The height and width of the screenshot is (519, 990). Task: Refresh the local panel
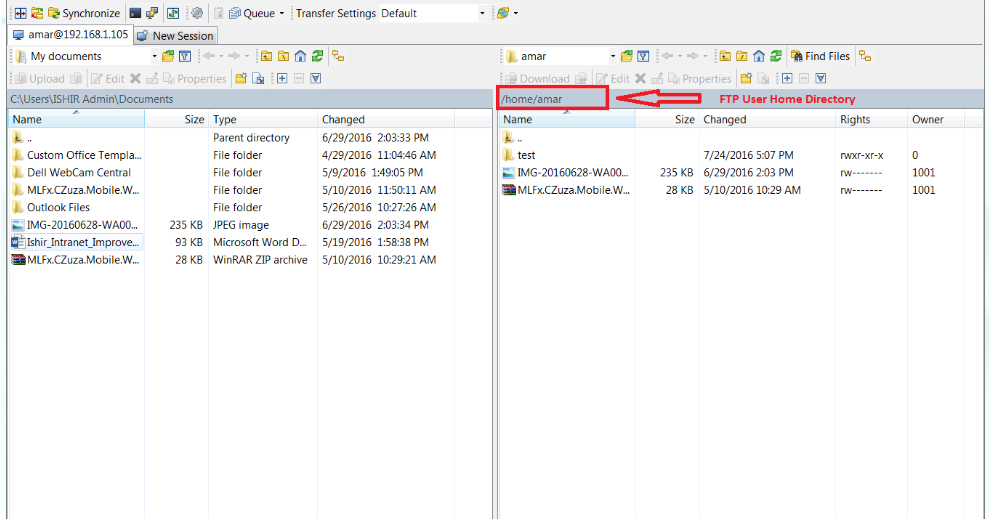pyautogui.click(x=318, y=56)
